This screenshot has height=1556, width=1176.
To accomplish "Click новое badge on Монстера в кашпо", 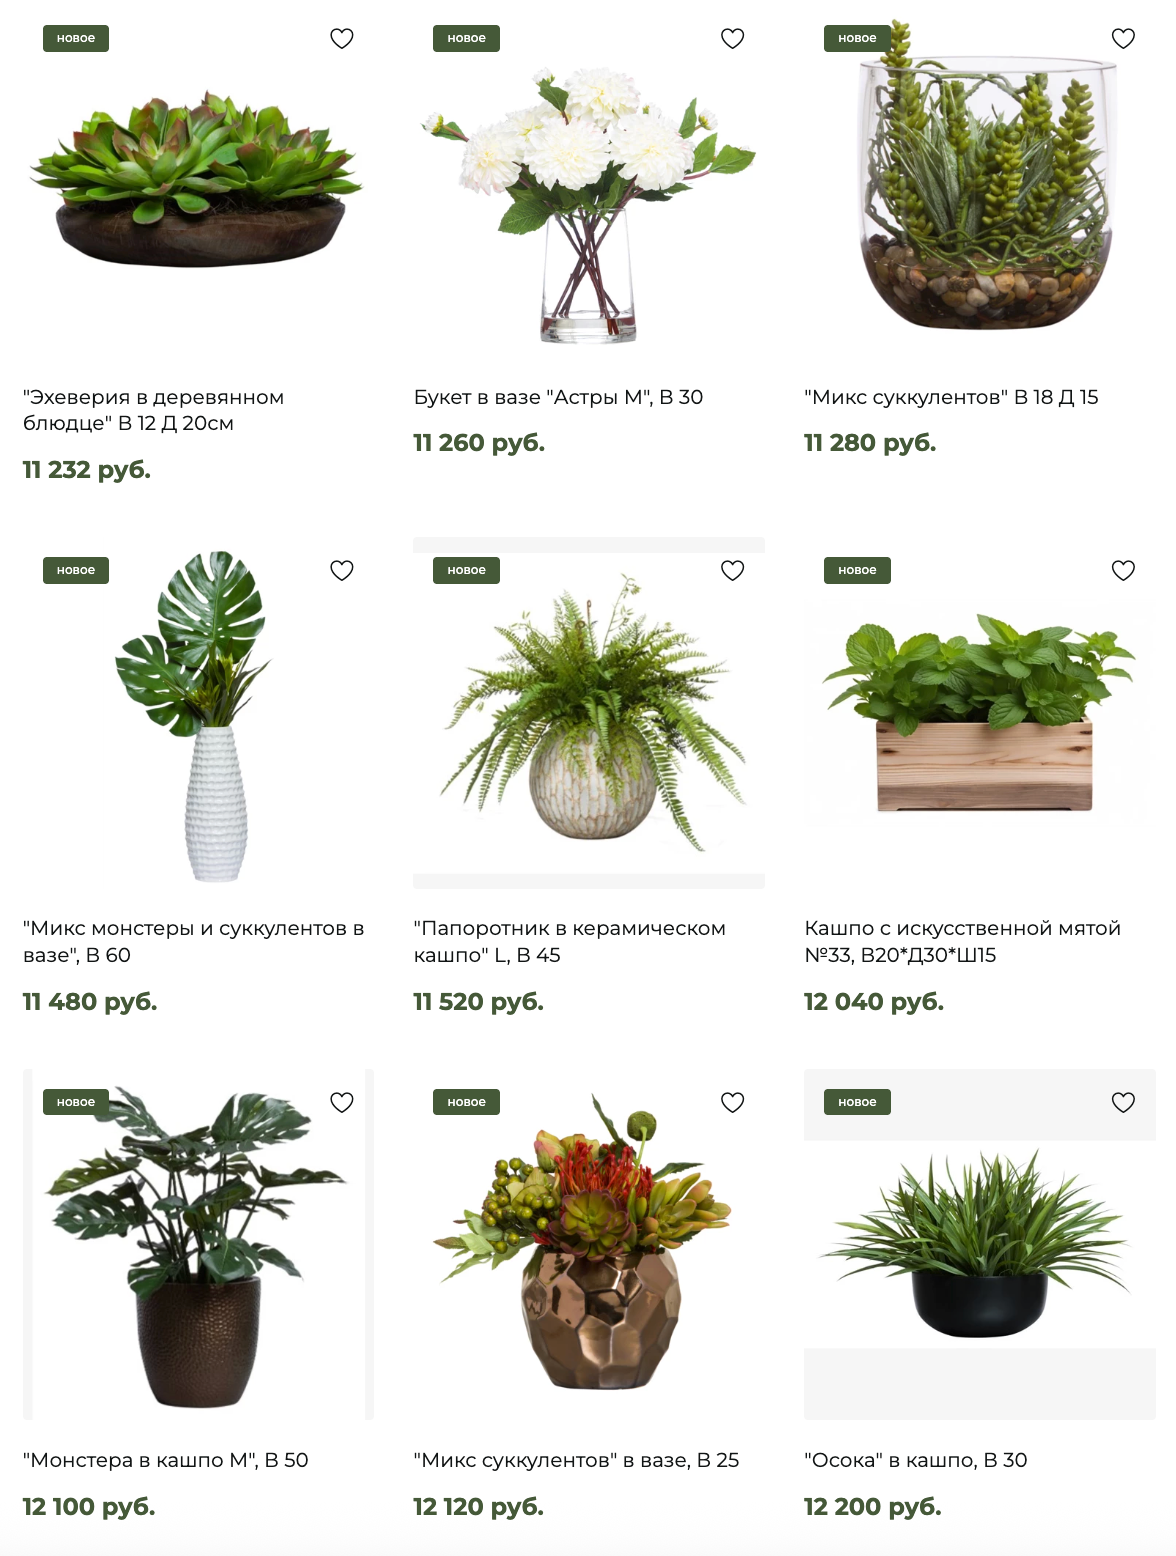I will (x=76, y=1102).
